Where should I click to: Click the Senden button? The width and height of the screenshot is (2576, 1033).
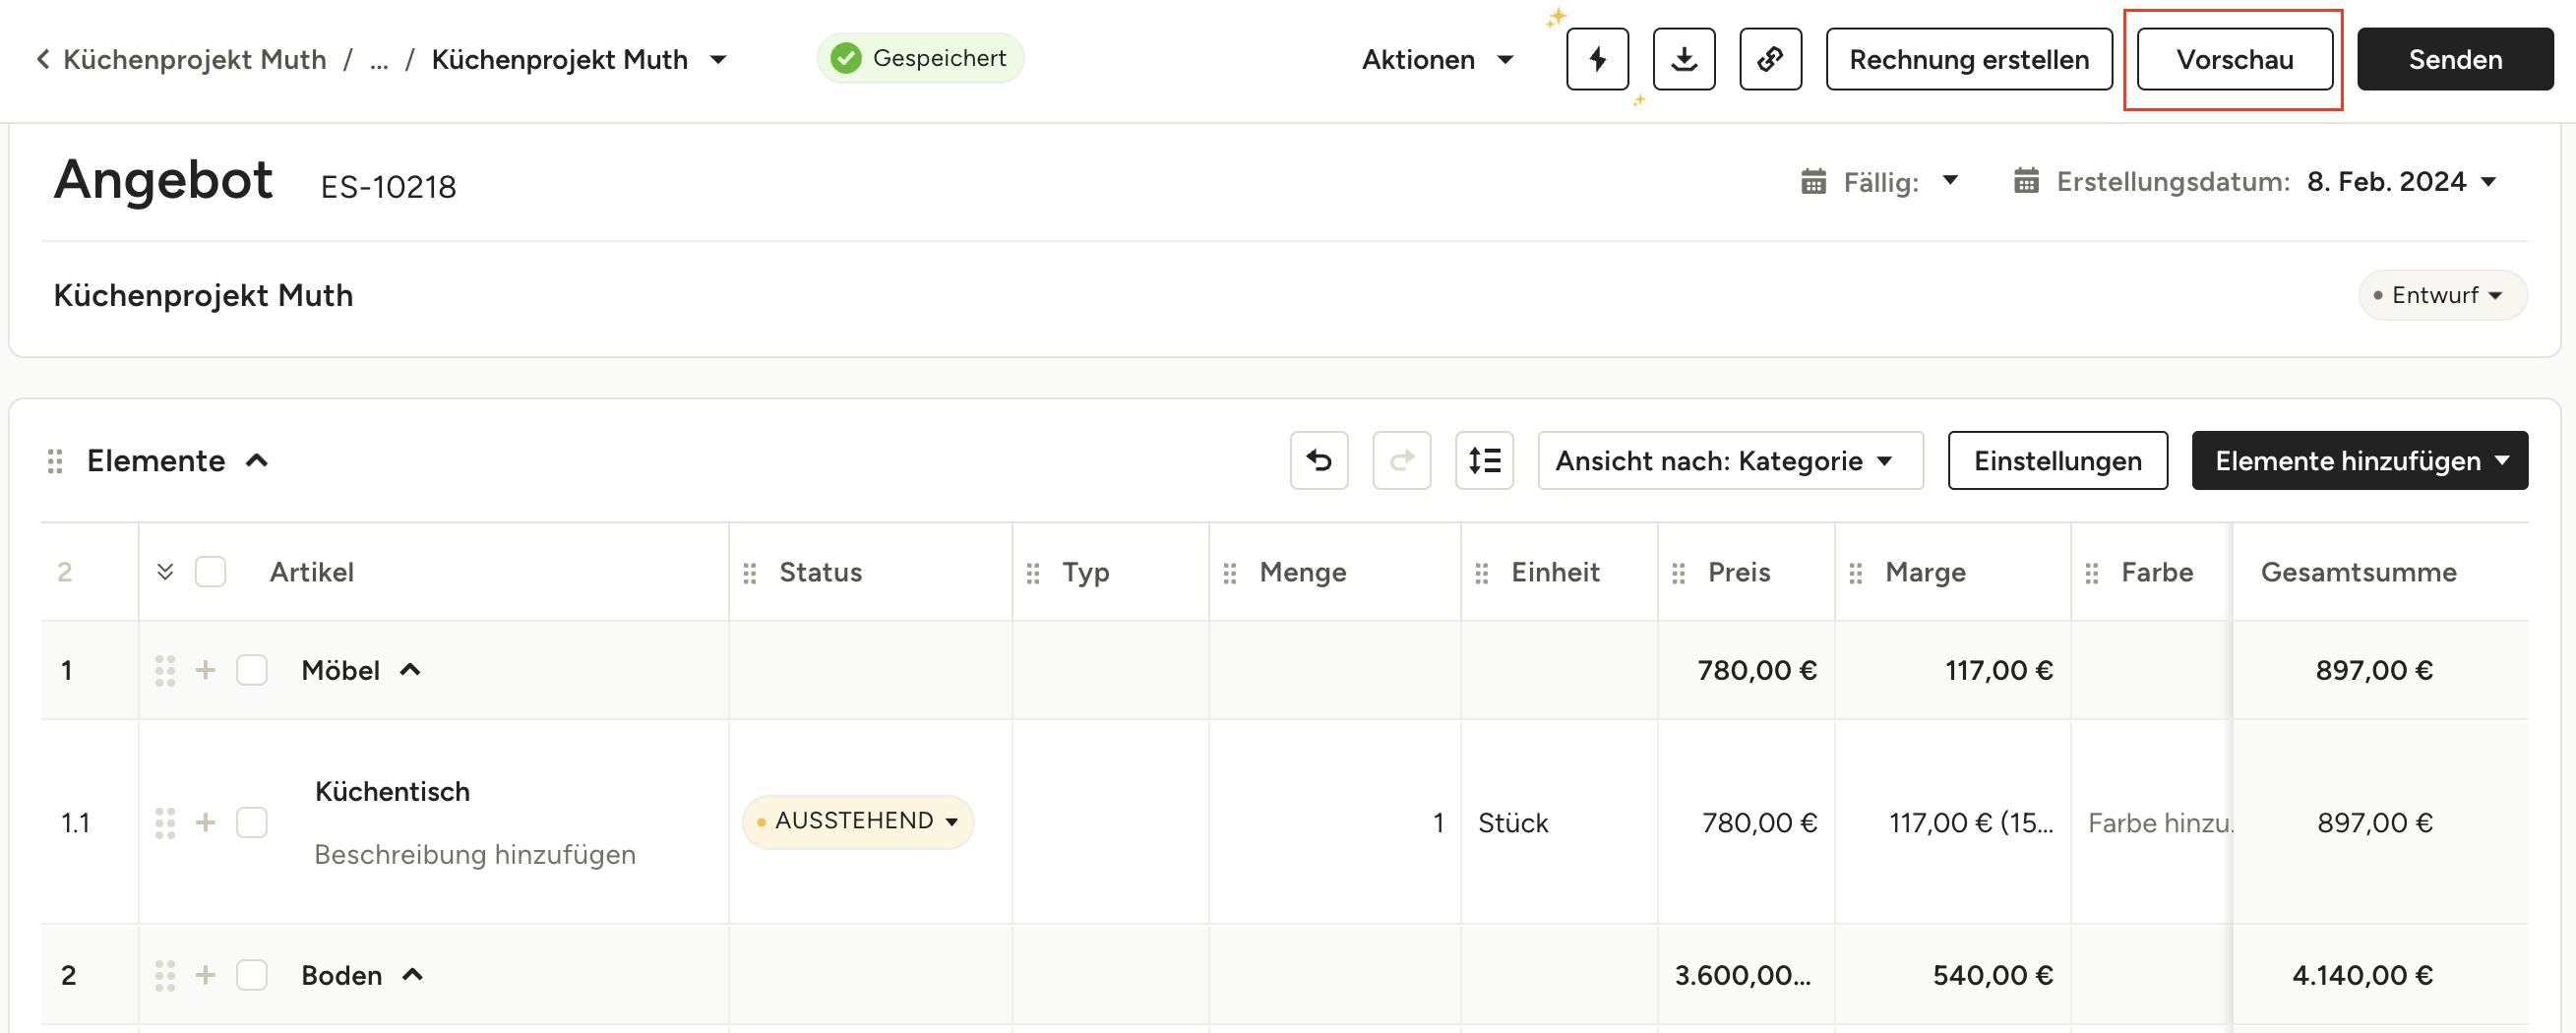click(2455, 59)
